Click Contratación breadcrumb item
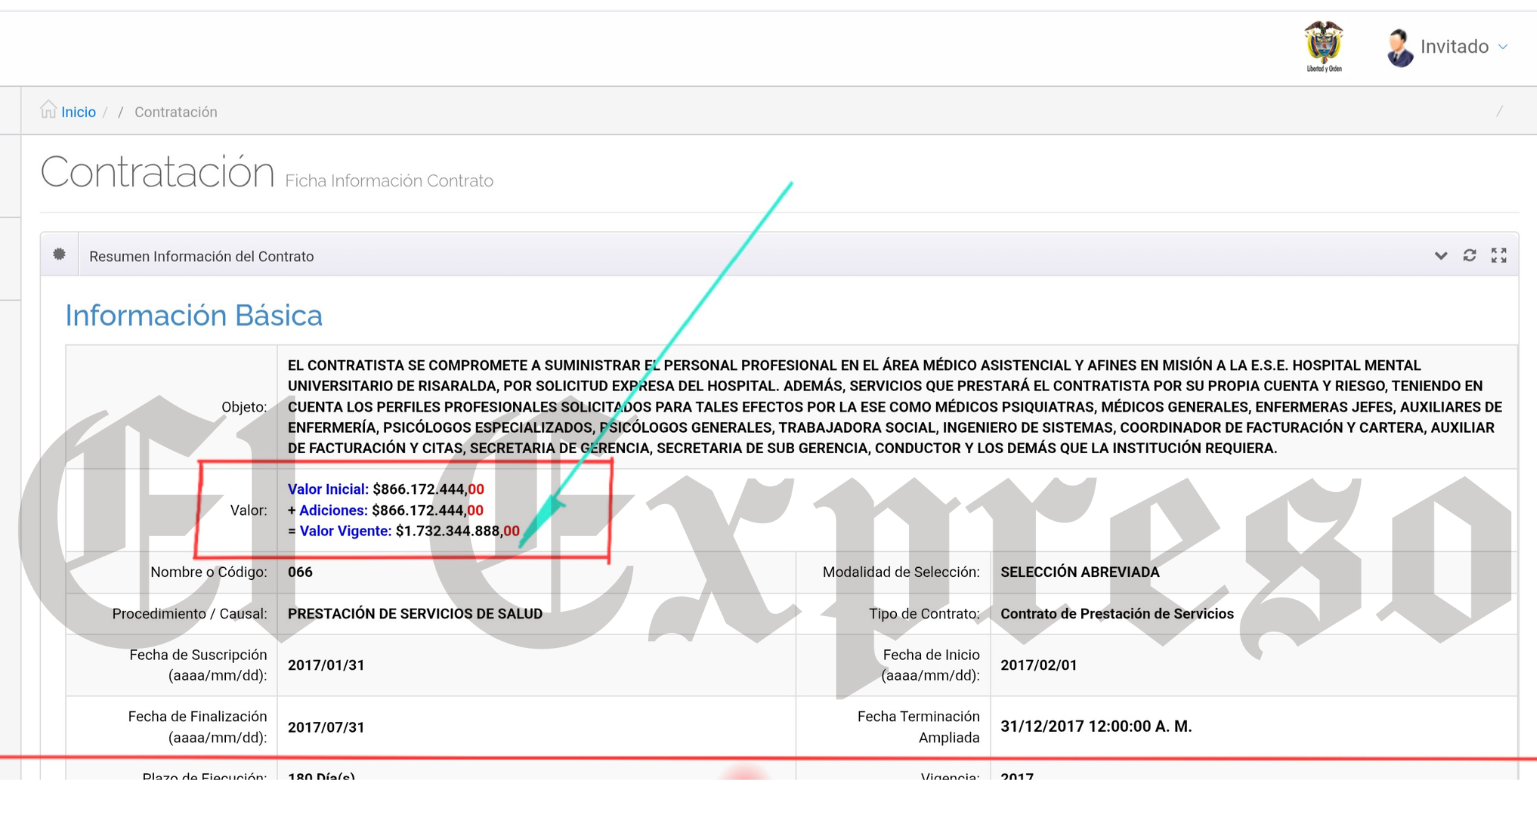1537x840 pixels. click(x=176, y=112)
